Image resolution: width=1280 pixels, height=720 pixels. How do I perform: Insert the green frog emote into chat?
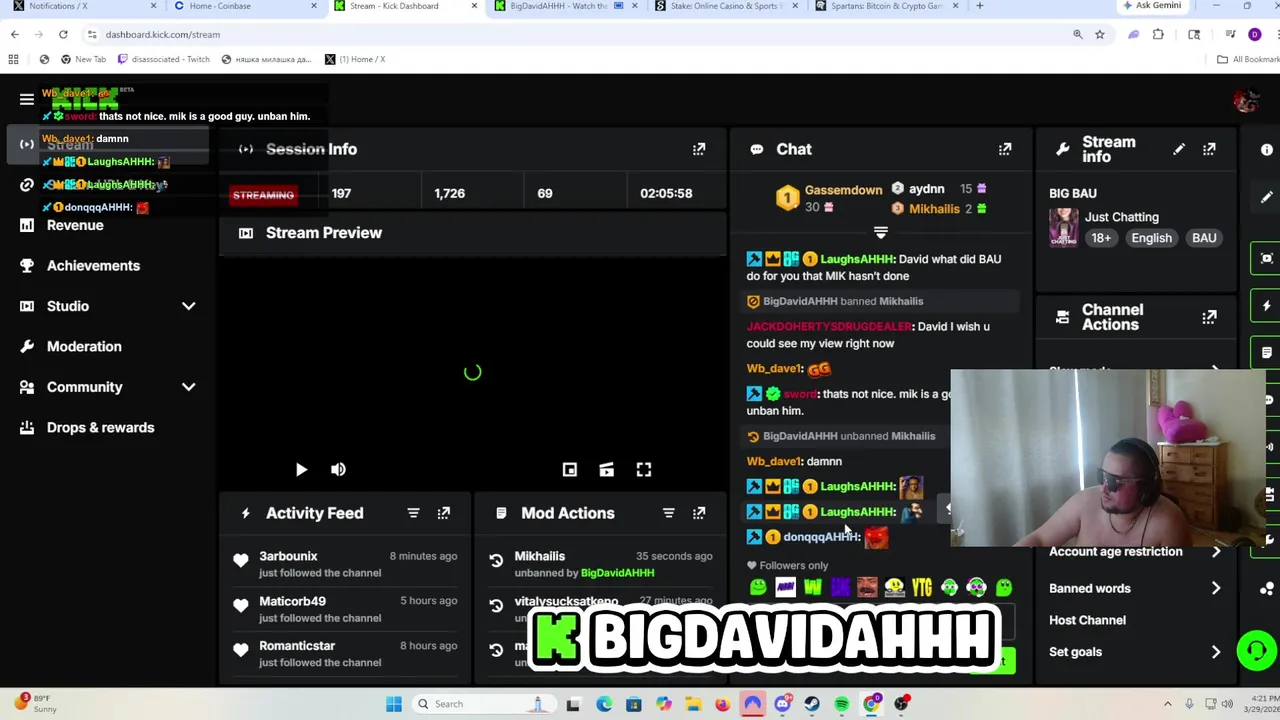pos(758,588)
